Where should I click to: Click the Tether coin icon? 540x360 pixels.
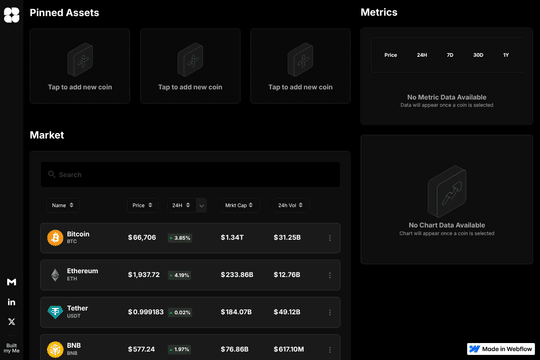55,312
